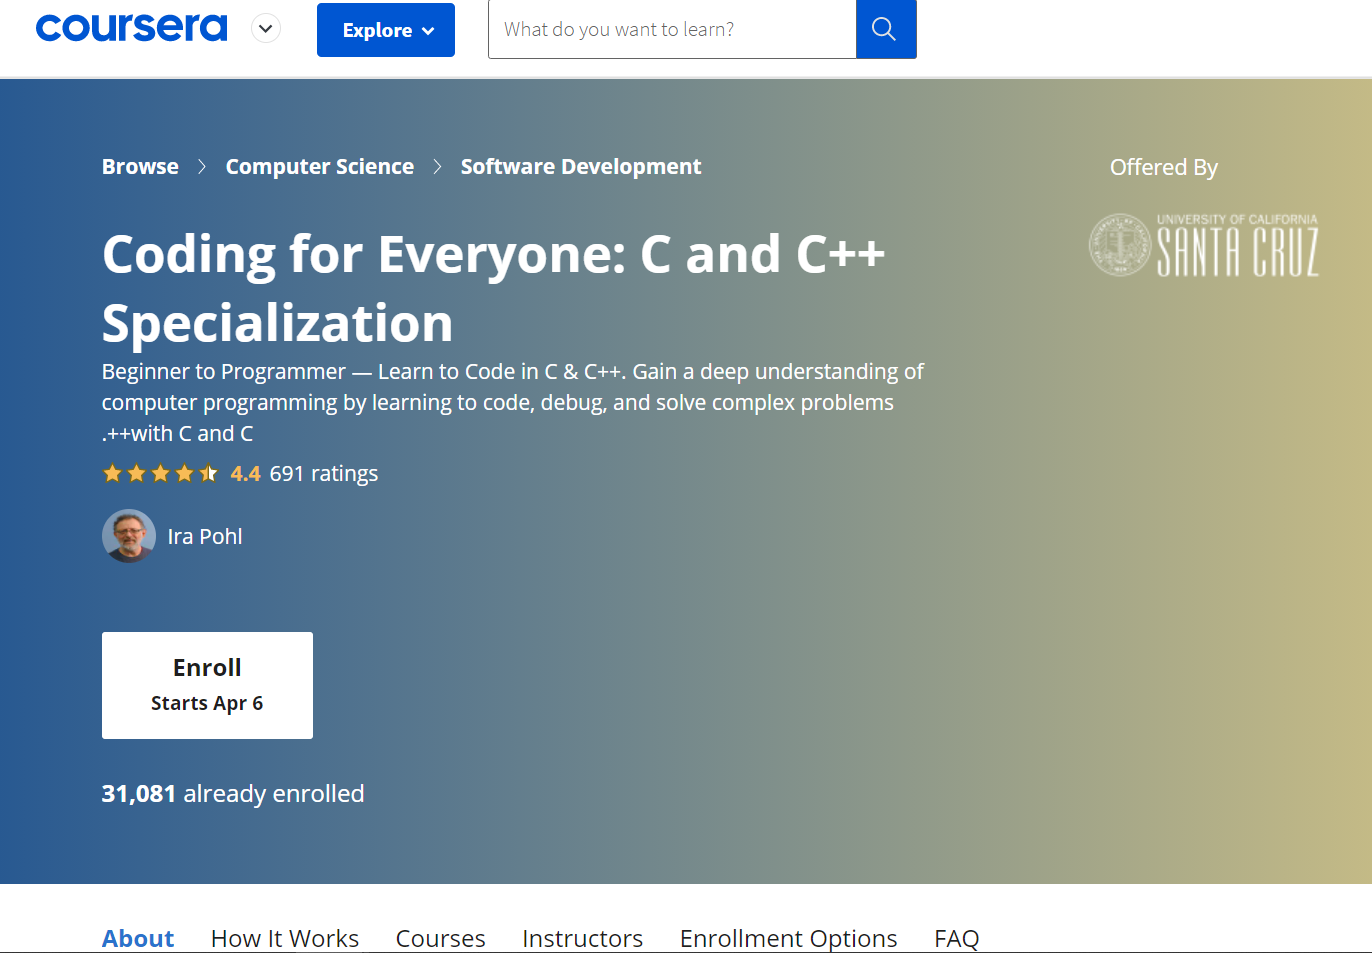1372x953 pixels.
Task: Open Ira Pohl's profile photo
Action: click(129, 536)
